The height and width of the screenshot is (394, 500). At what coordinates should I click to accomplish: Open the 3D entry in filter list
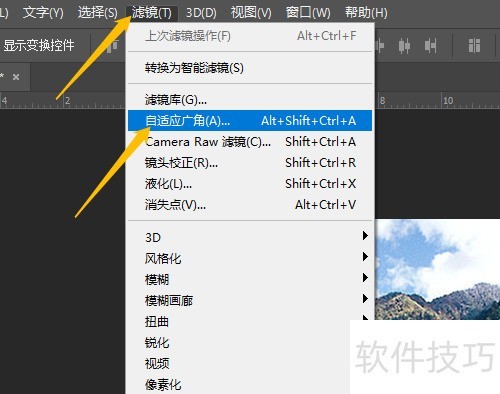[250, 237]
